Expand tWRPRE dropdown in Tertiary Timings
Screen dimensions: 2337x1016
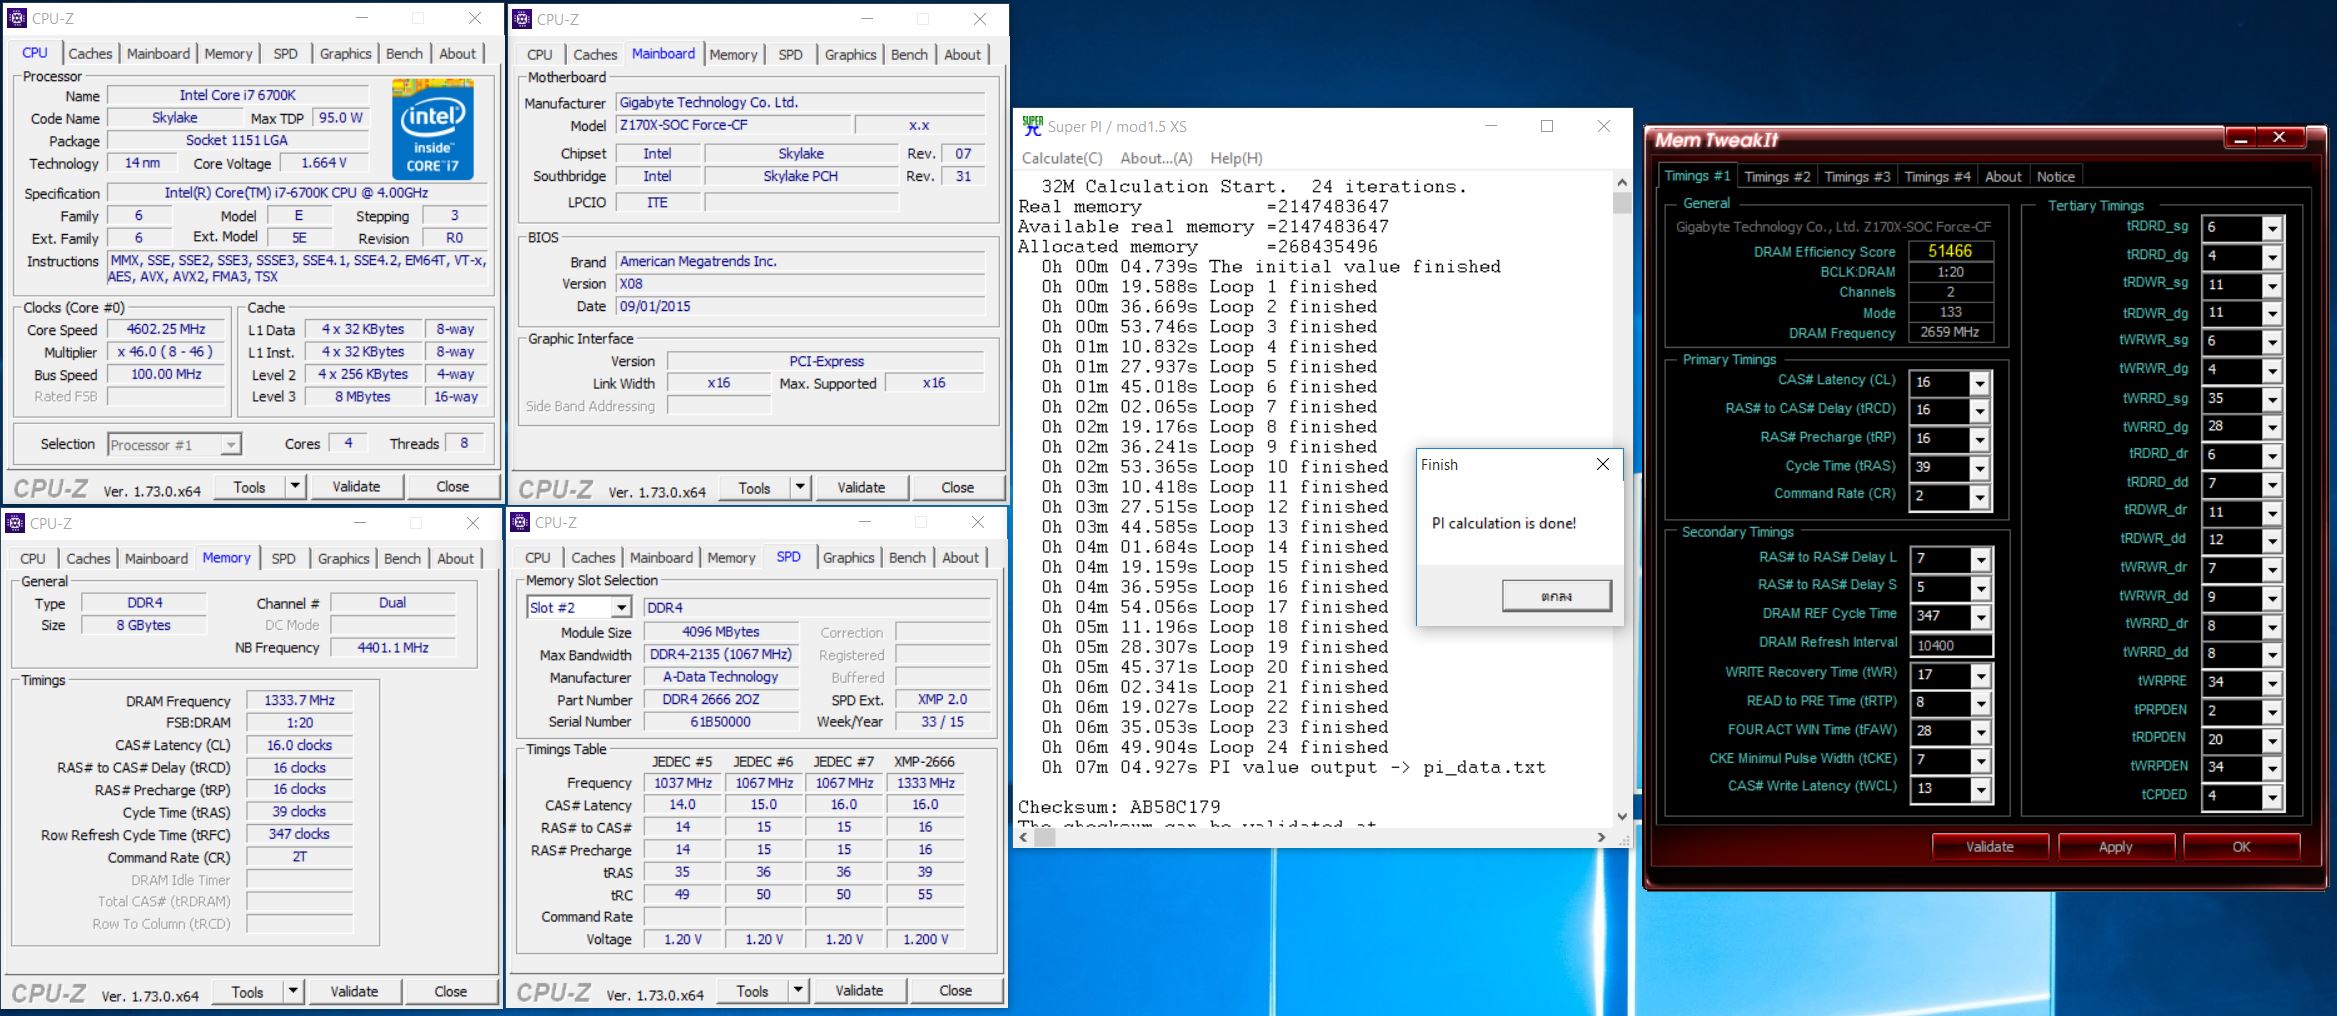(2272, 683)
